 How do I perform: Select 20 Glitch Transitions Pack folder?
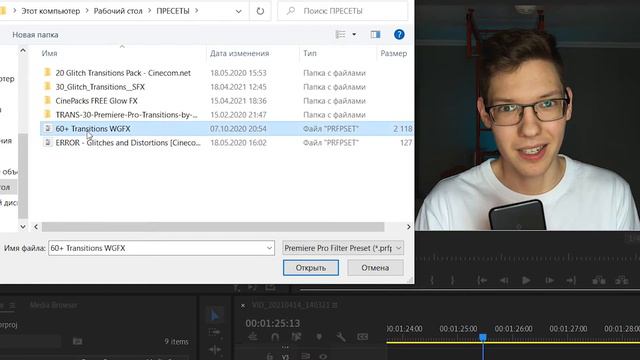tap(123, 73)
